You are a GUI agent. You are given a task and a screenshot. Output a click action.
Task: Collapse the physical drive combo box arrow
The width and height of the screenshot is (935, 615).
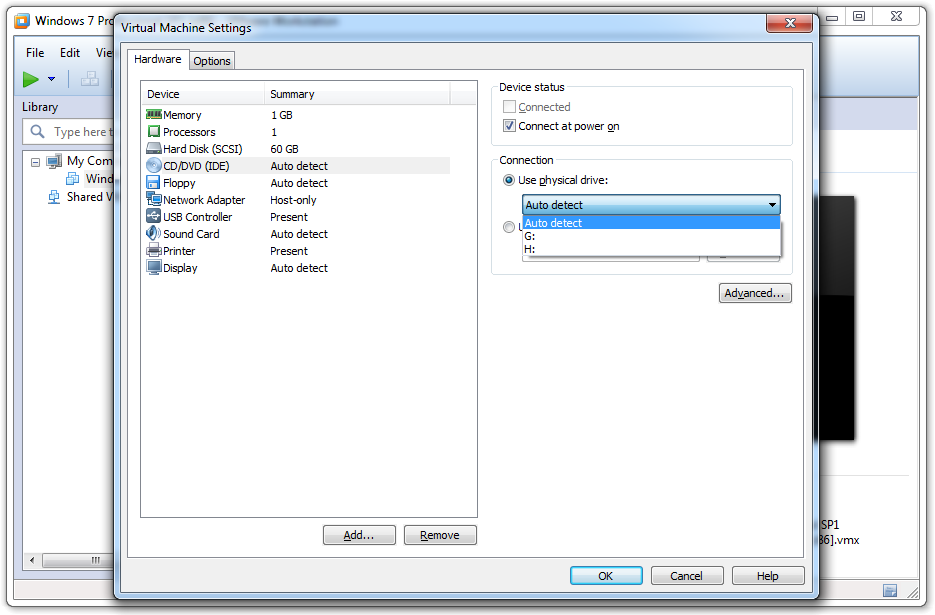pyautogui.click(x=771, y=205)
